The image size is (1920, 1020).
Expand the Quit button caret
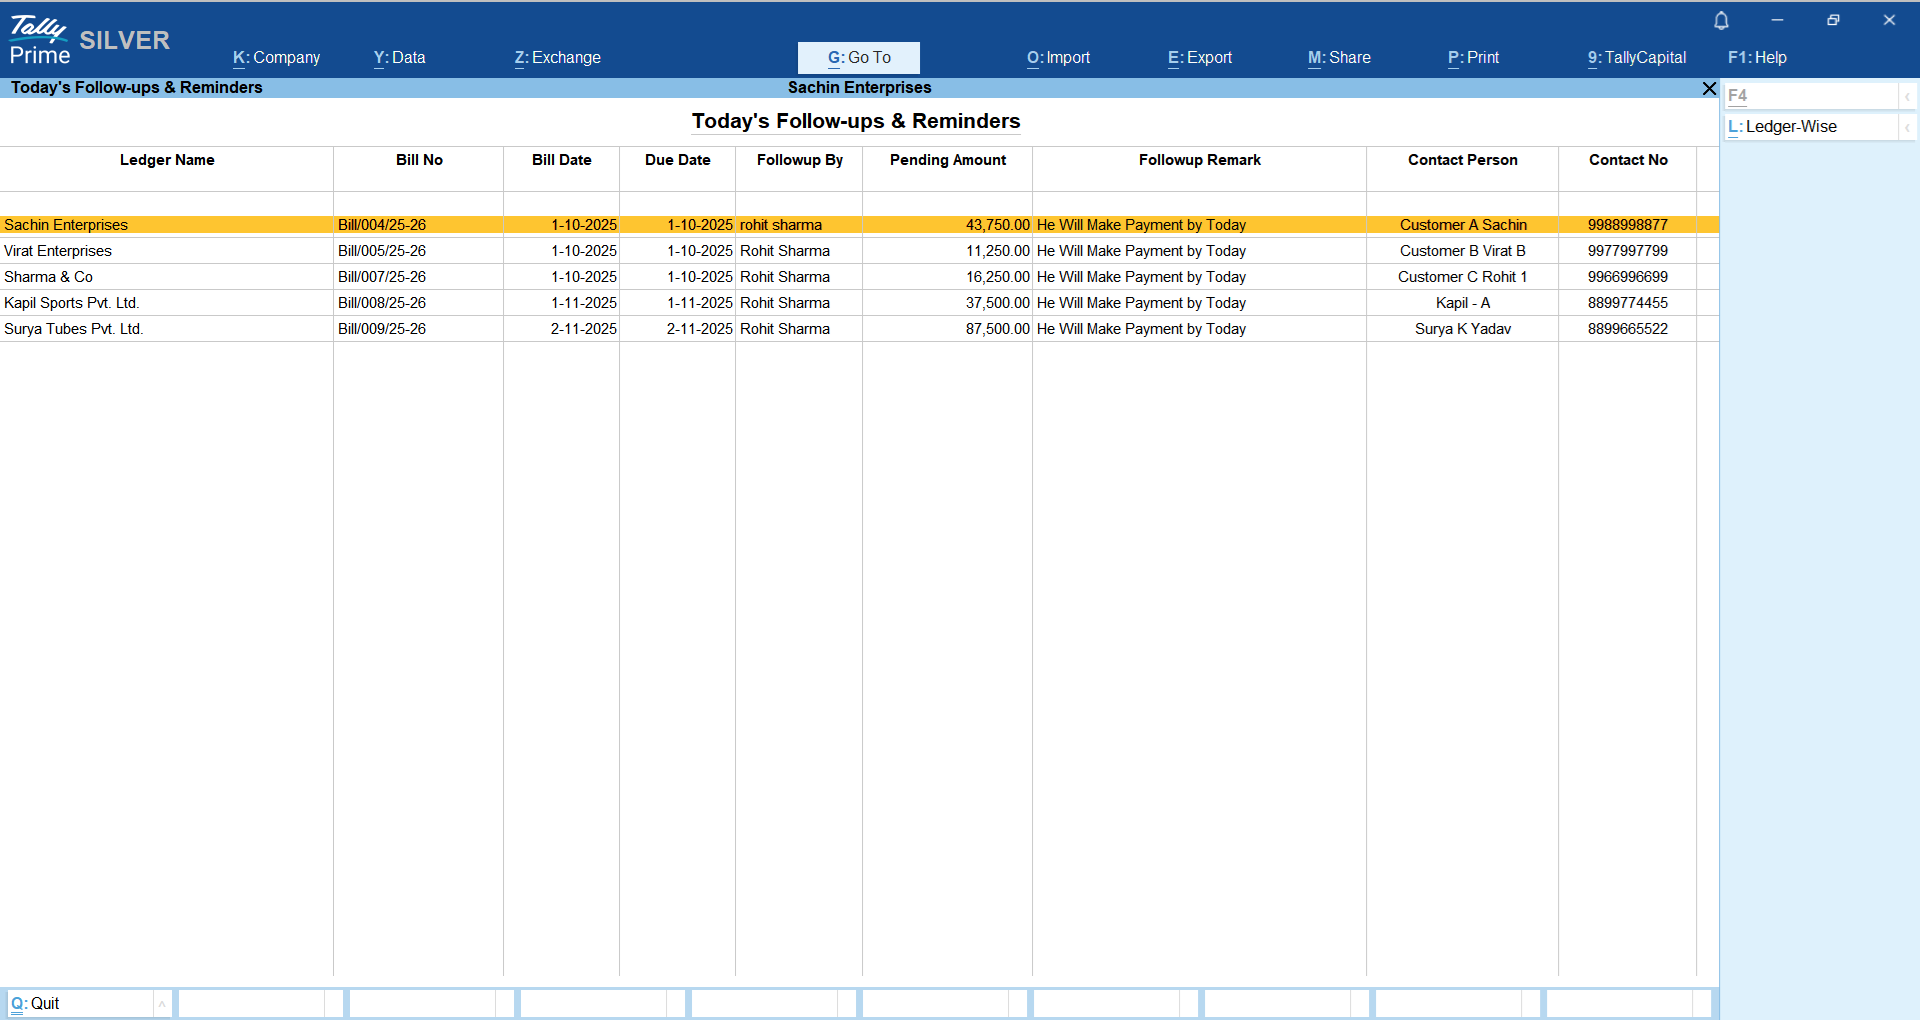coord(162,1004)
